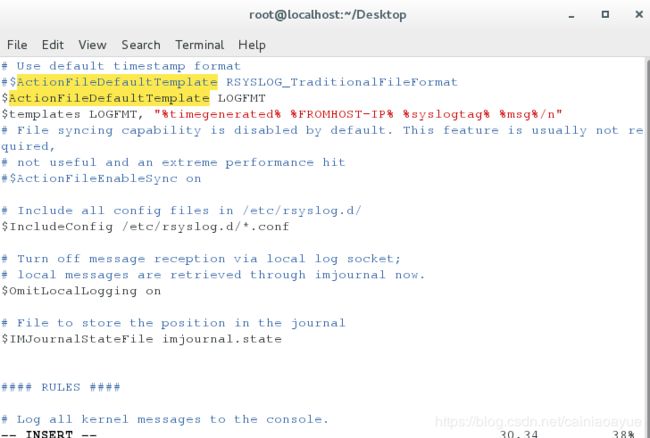
Task: Click '$OmitLocalLogging on' line
Action: (x=81, y=291)
